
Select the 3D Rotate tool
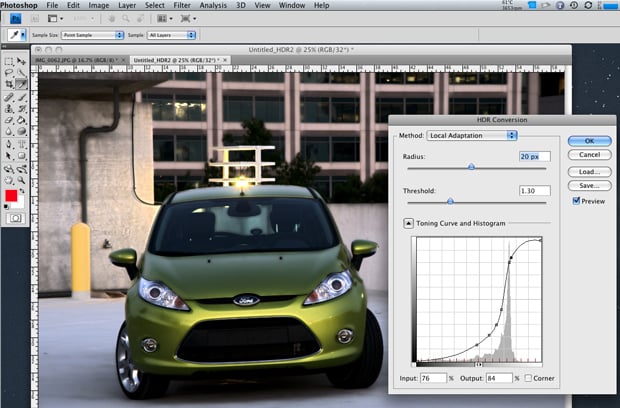coord(9,169)
